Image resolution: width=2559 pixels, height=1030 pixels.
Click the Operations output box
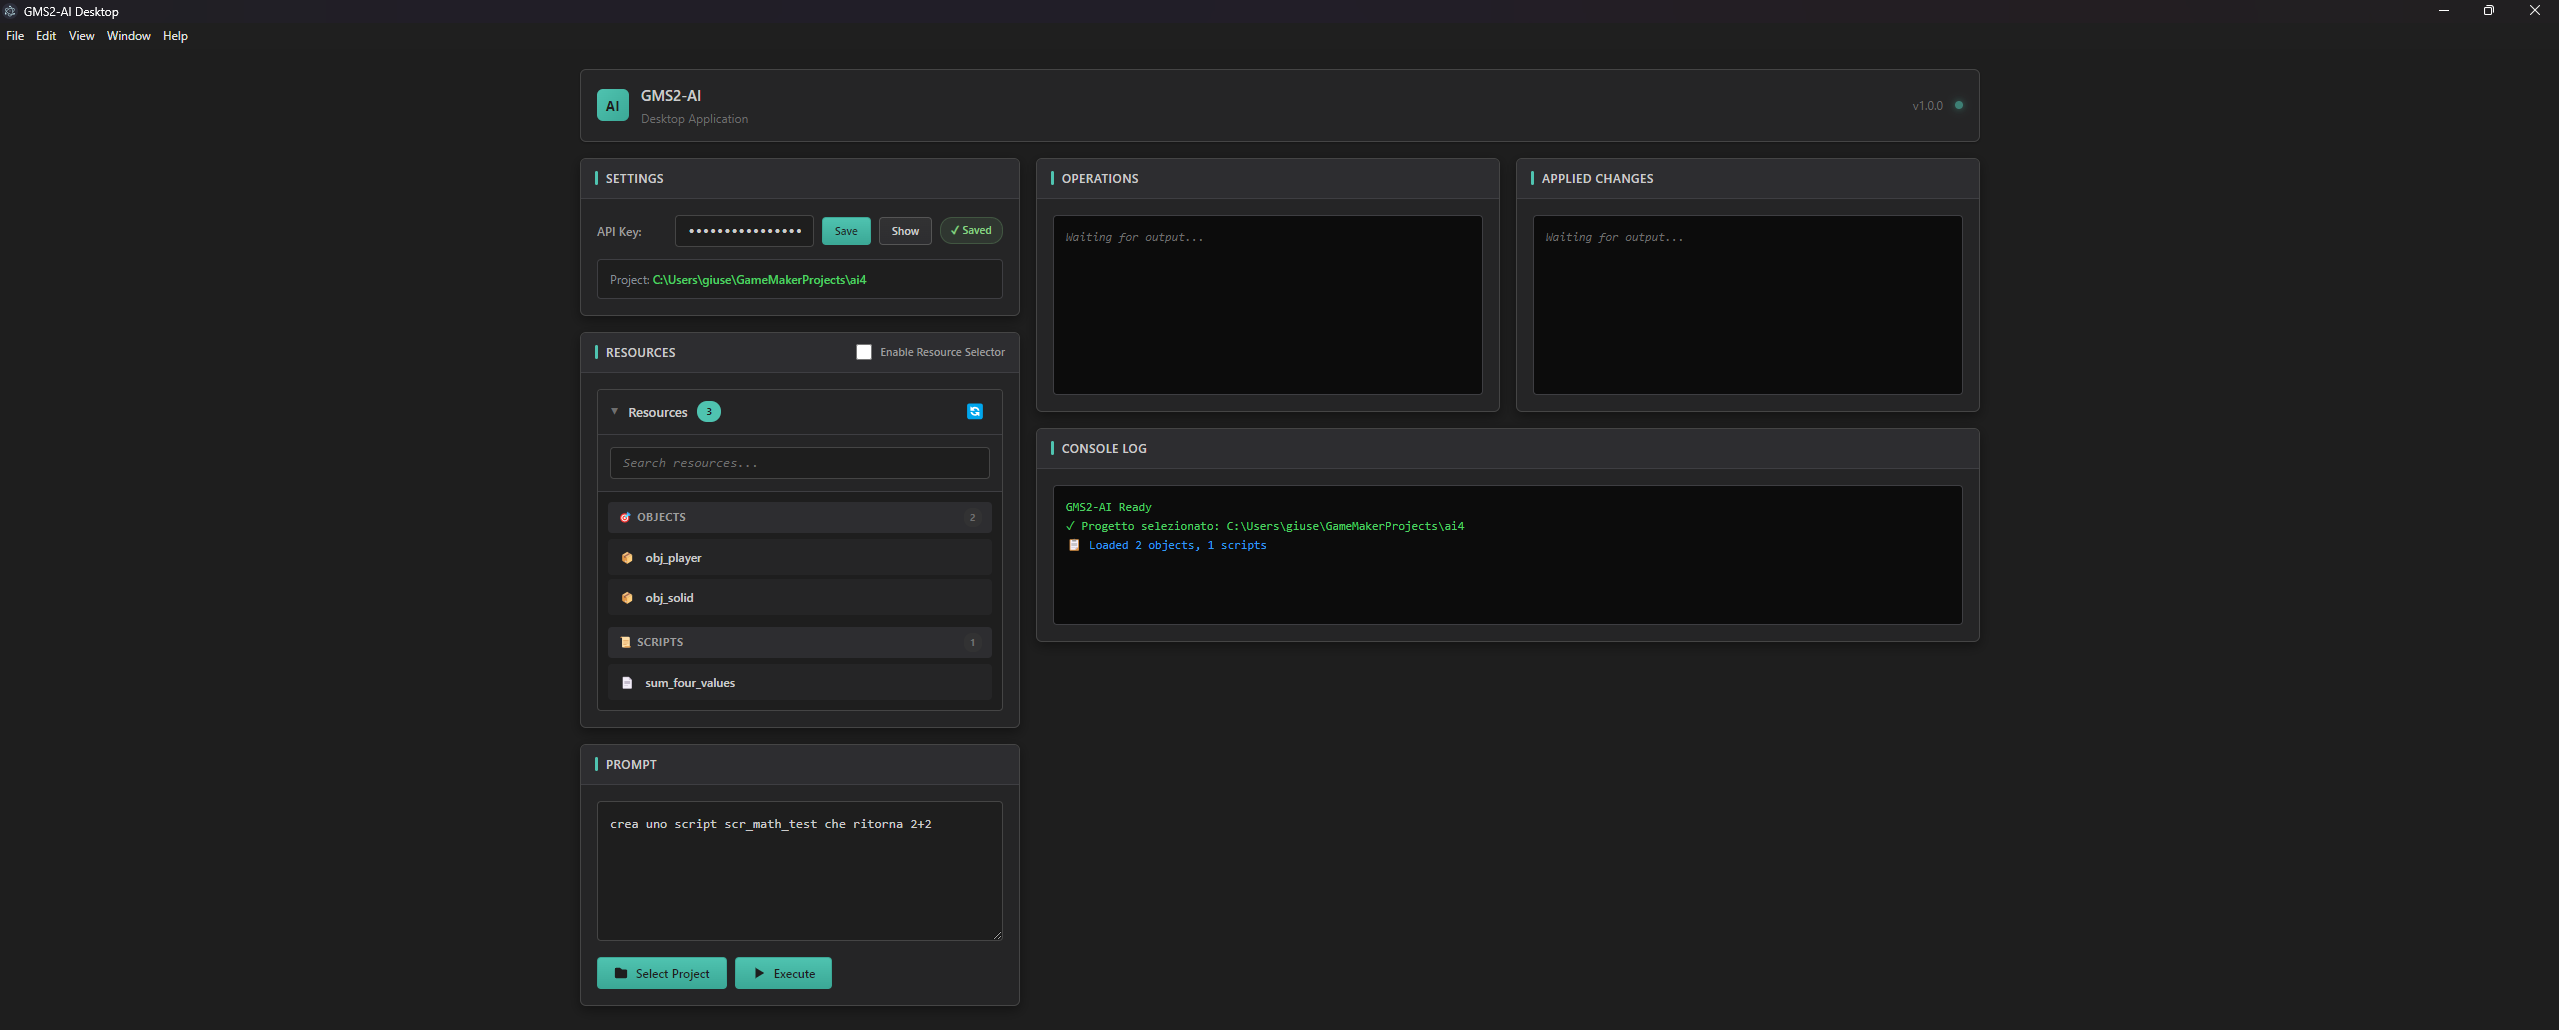[x=1268, y=305]
